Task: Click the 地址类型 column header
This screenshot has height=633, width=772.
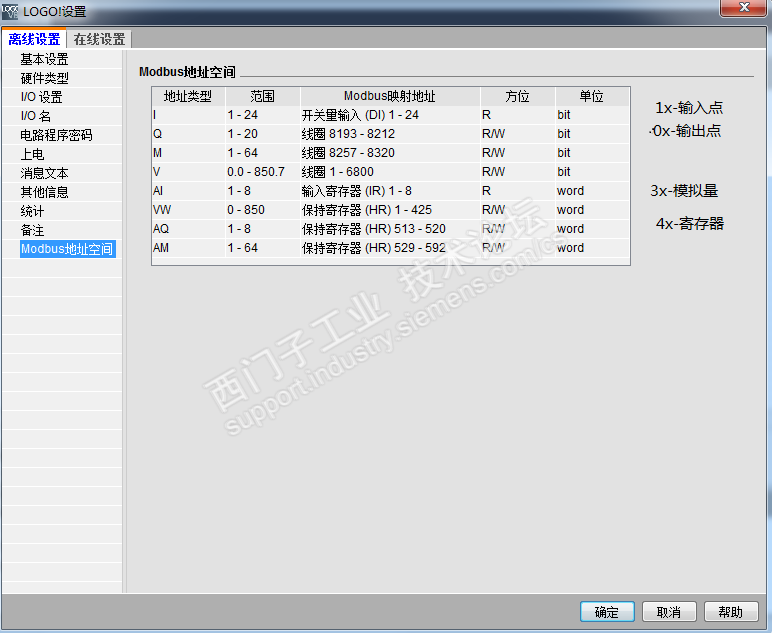Action: click(188, 96)
